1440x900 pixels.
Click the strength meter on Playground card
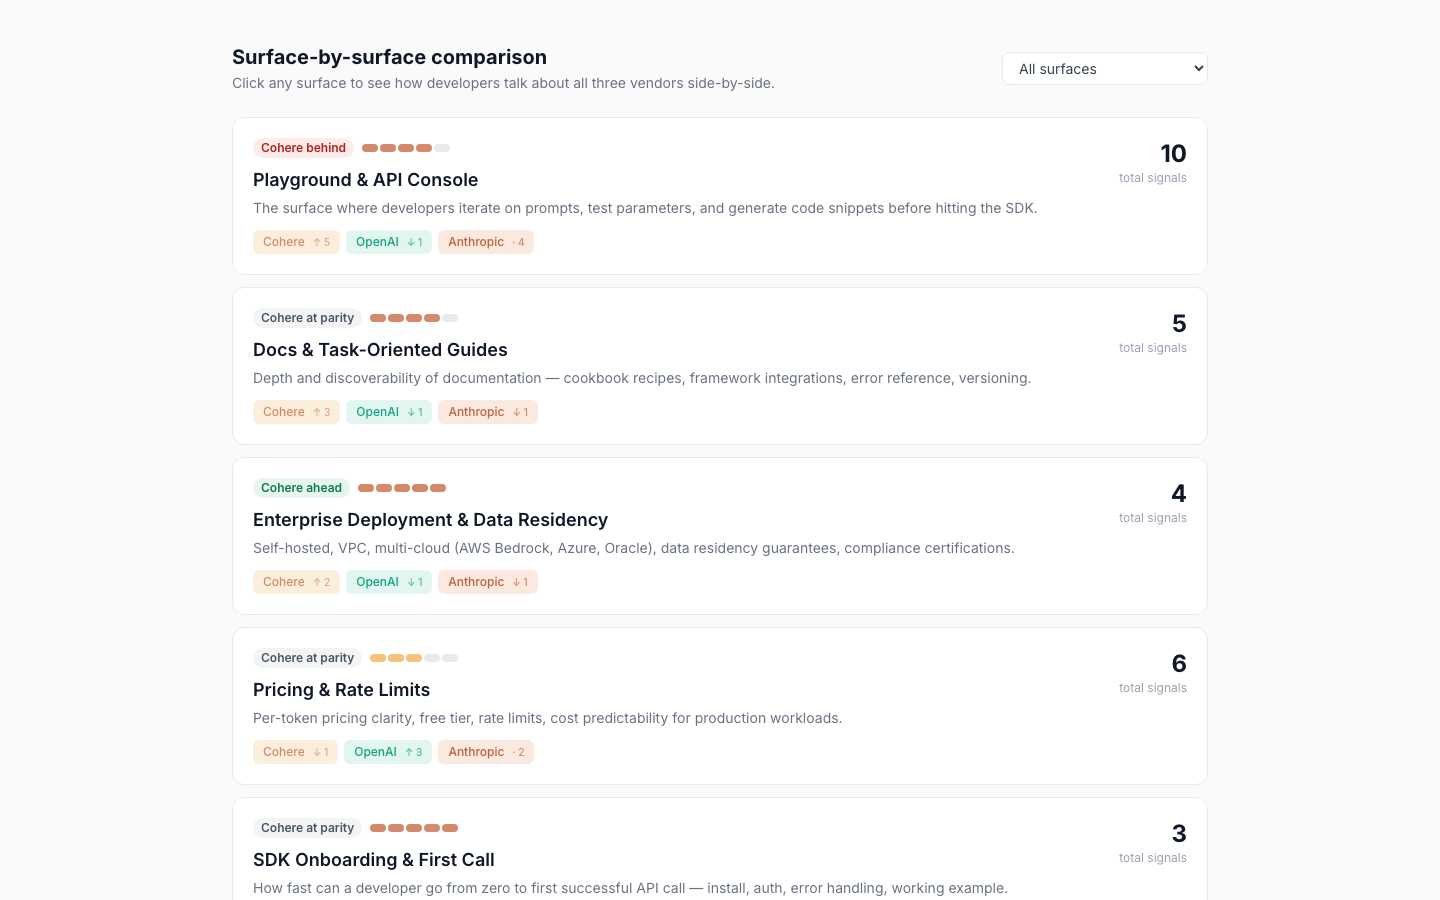point(406,148)
